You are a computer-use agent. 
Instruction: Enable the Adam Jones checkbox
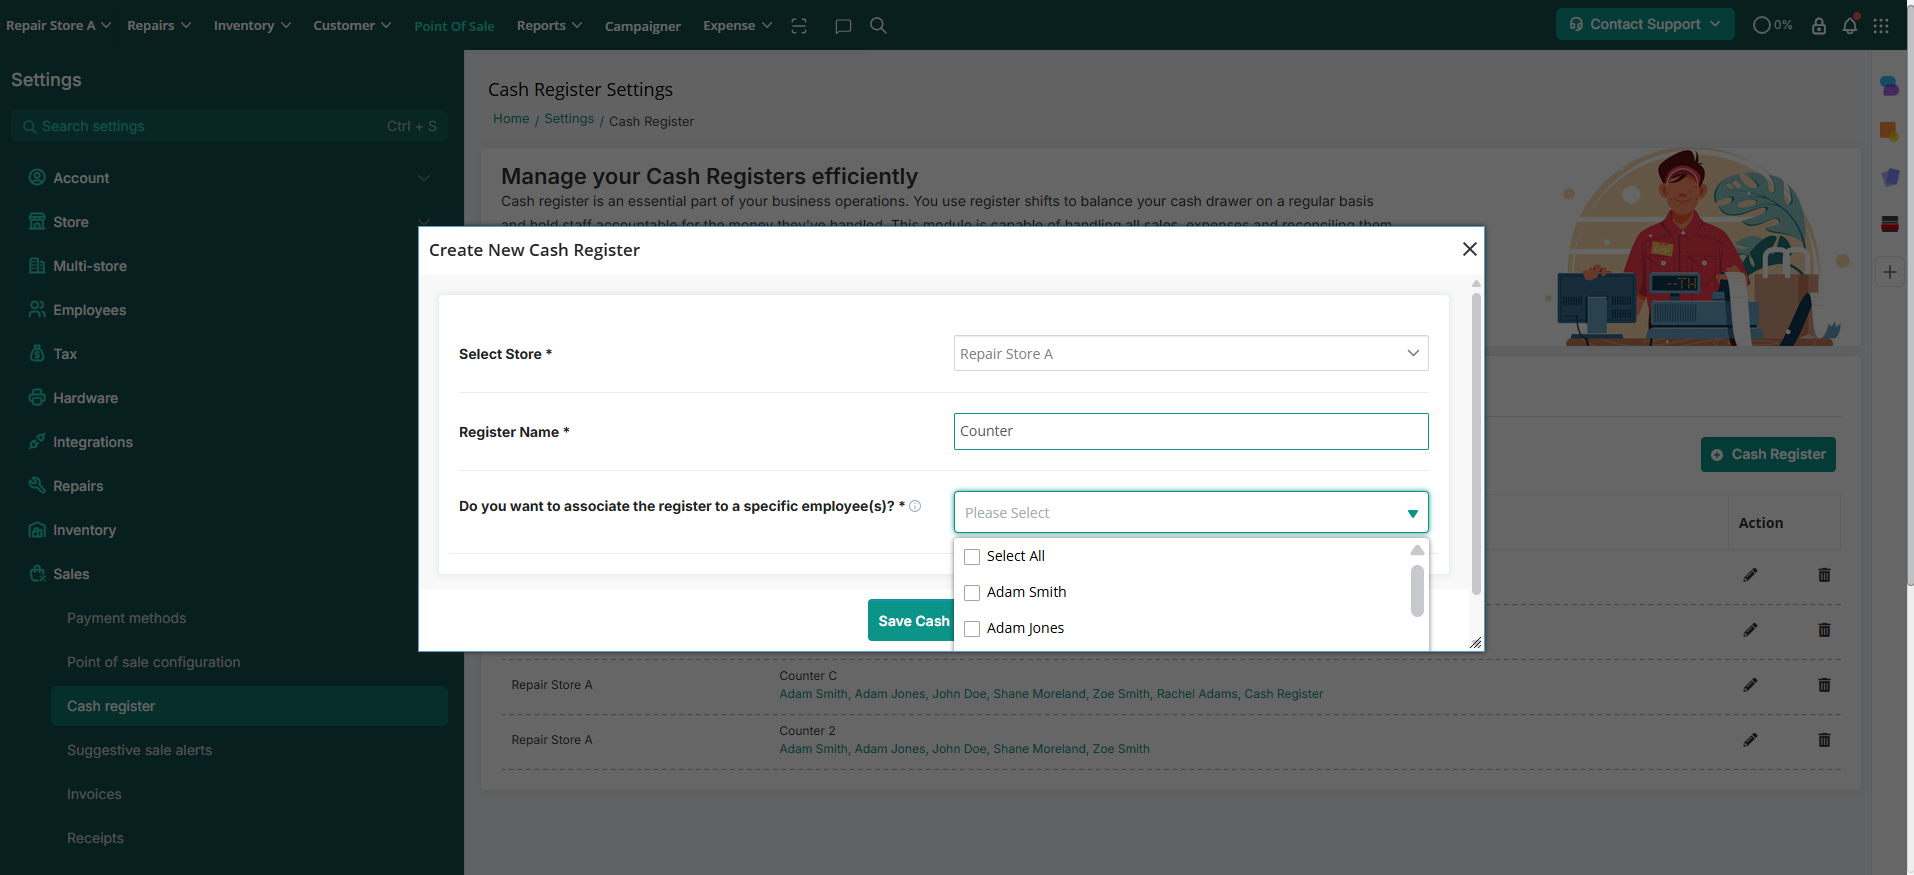click(x=972, y=629)
